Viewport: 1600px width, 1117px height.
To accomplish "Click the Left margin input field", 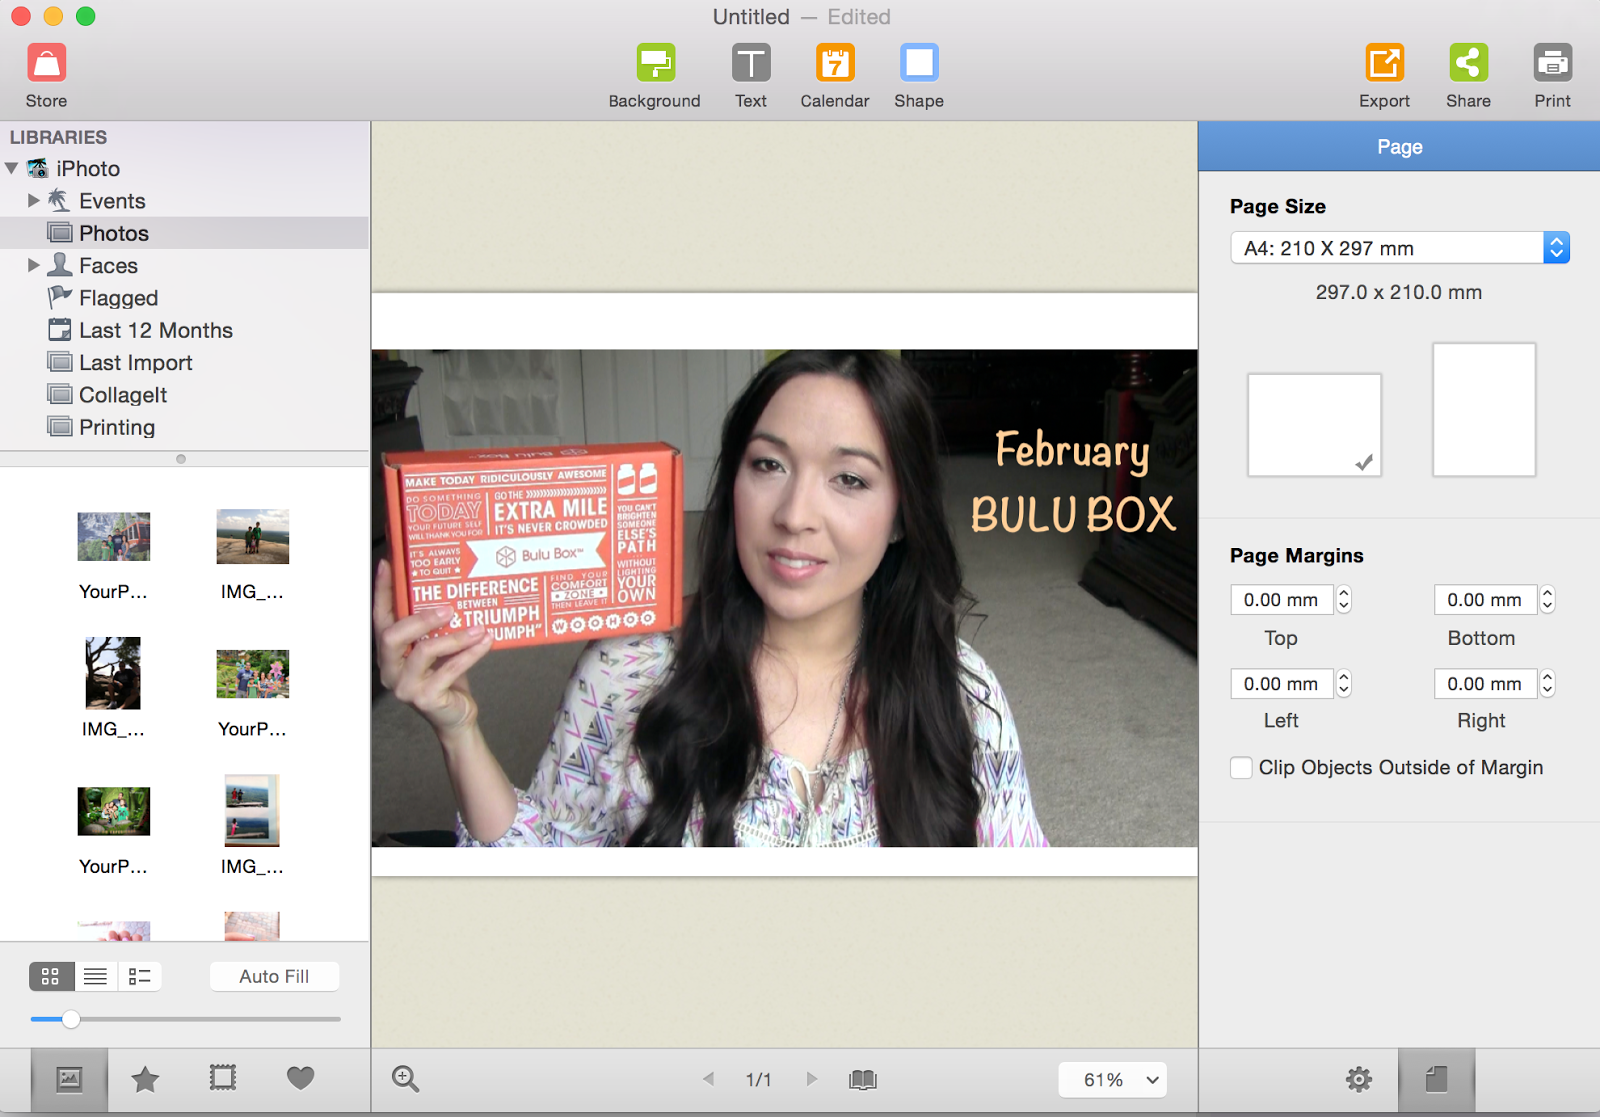I will pyautogui.click(x=1281, y=684).
